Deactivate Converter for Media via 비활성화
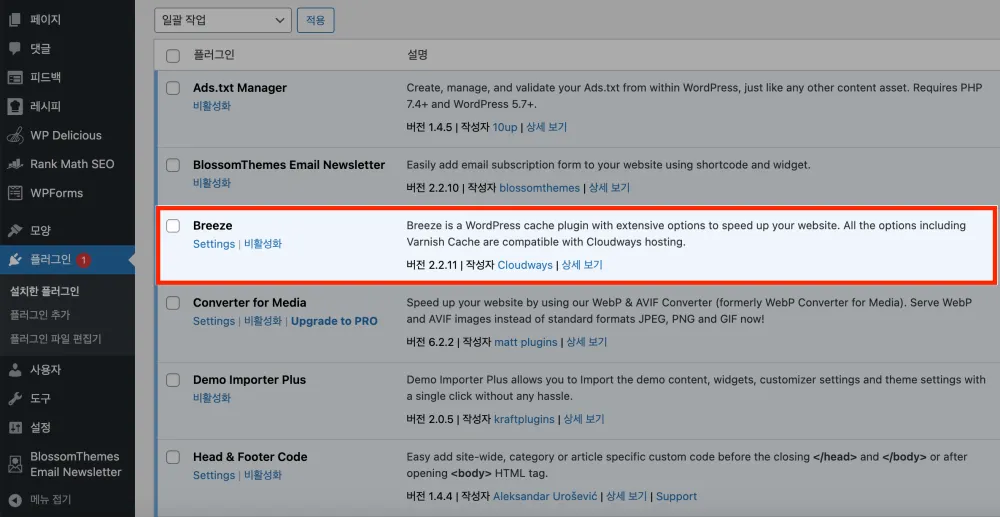 point(263,321)
